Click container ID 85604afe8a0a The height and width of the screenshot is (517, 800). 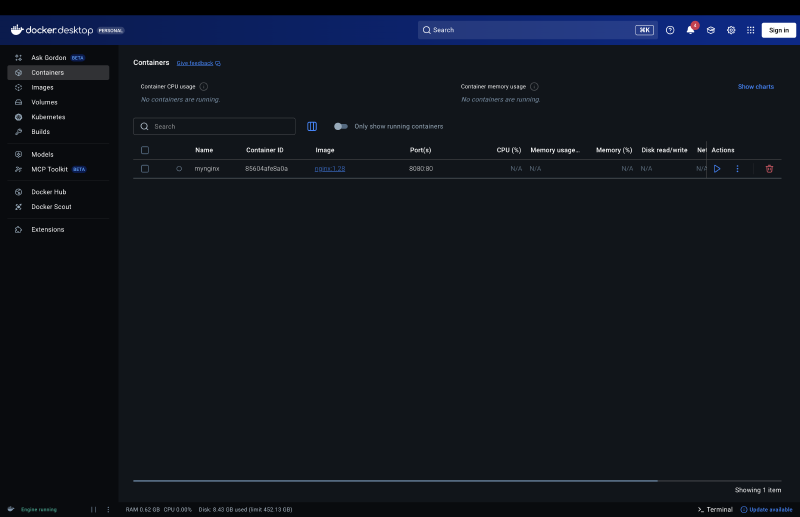pos(266,168)
